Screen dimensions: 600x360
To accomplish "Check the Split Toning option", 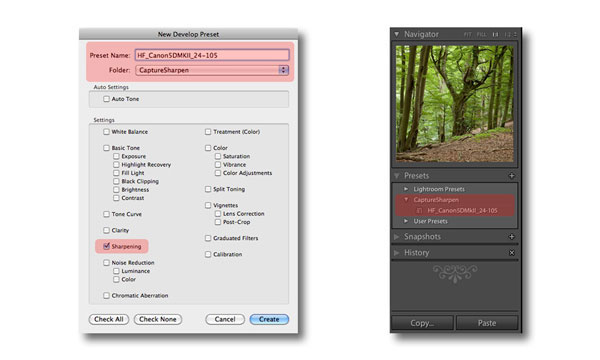I will pyautogui.click(x=208, y=189).
